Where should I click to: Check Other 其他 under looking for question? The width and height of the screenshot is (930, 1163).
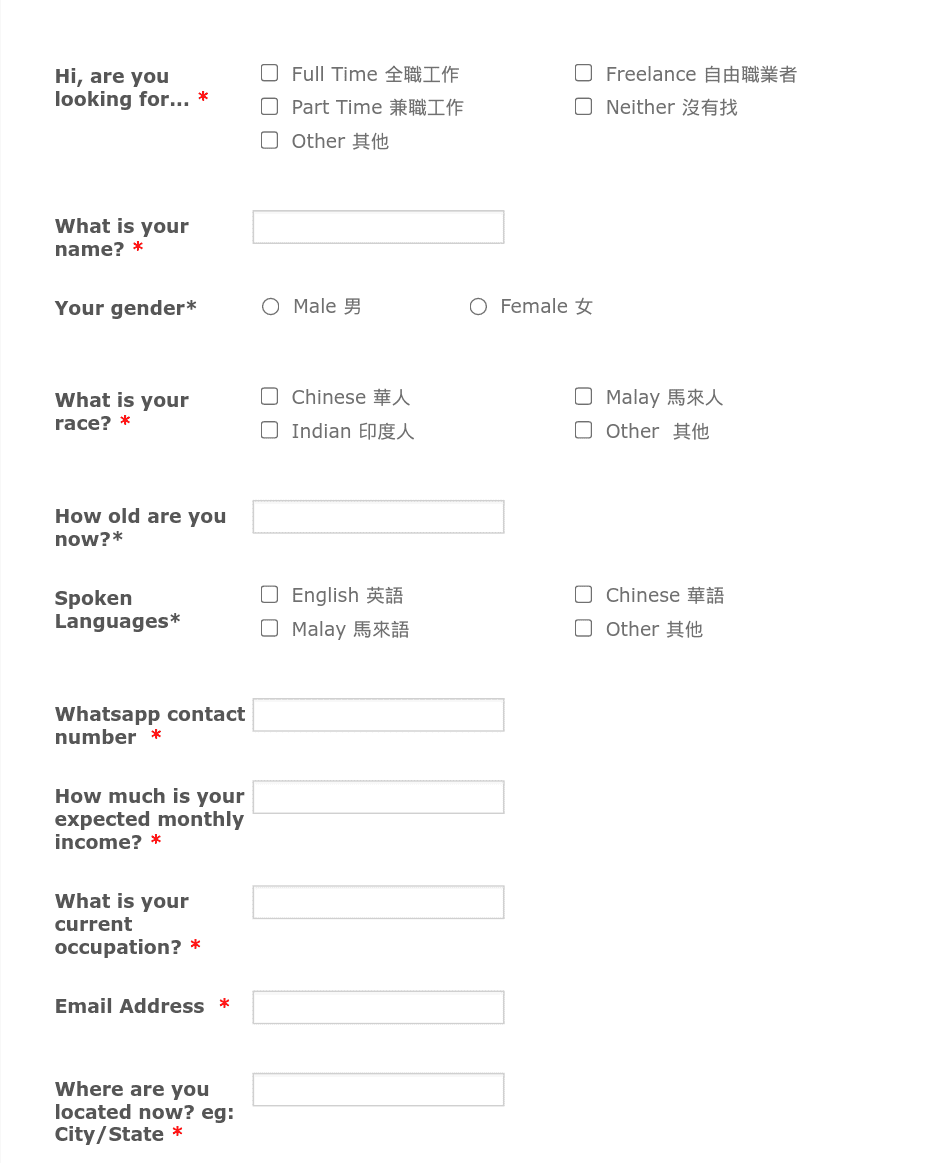[269, 140]
